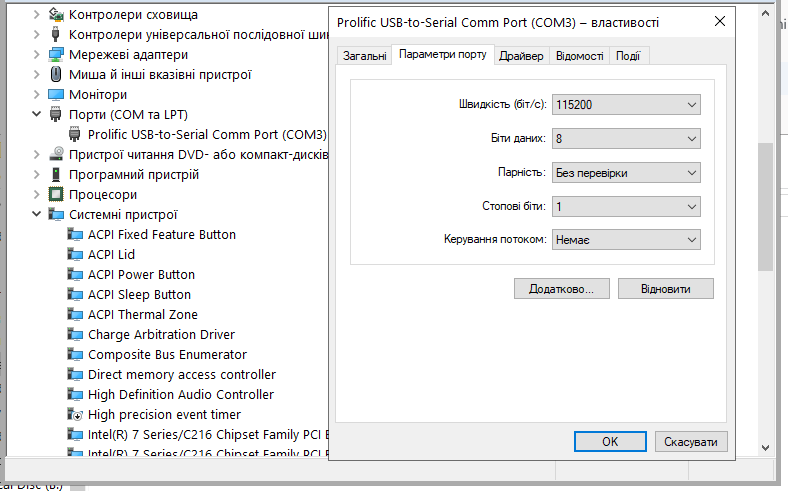Image resolution: width=788 pixels, height=491 pixels.
Task: Open the Швидкість (біт/с) dropdown
Action: (626, 105)
